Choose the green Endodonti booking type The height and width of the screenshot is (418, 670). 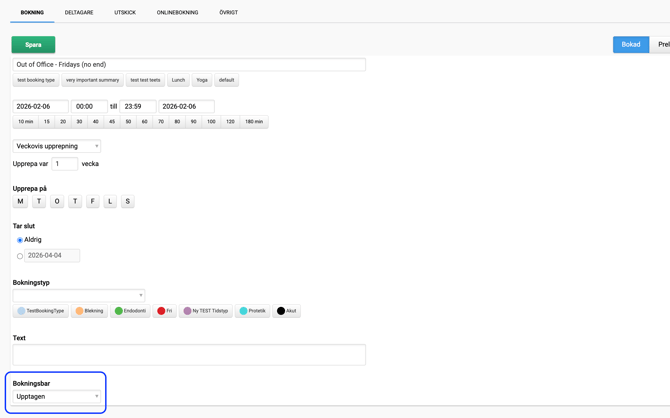131,311
